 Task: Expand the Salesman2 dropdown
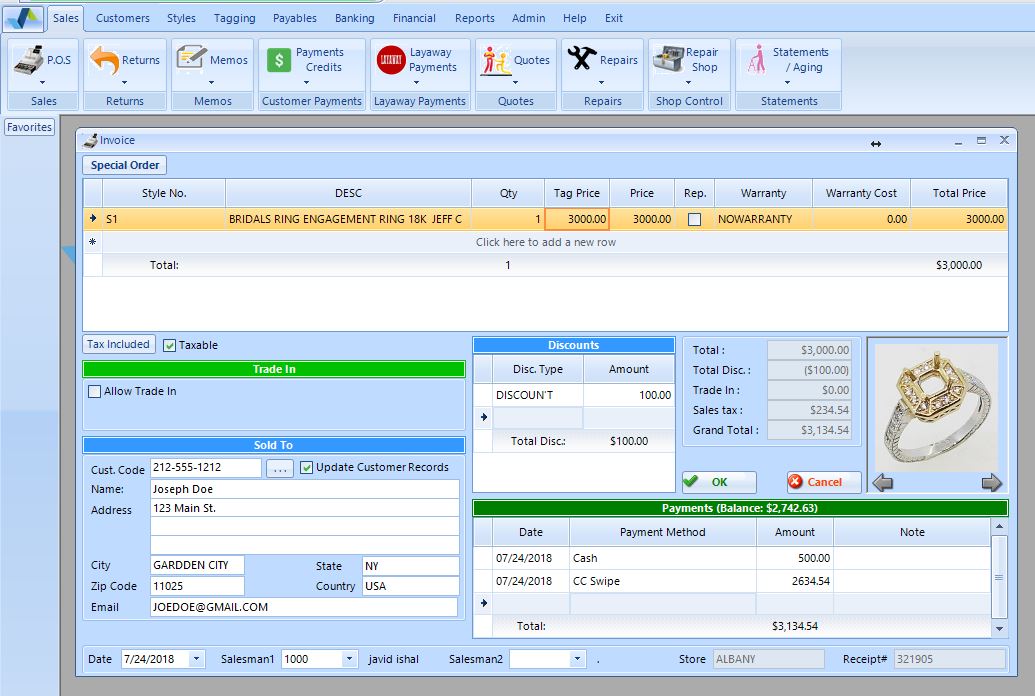[x=577, y=659]
